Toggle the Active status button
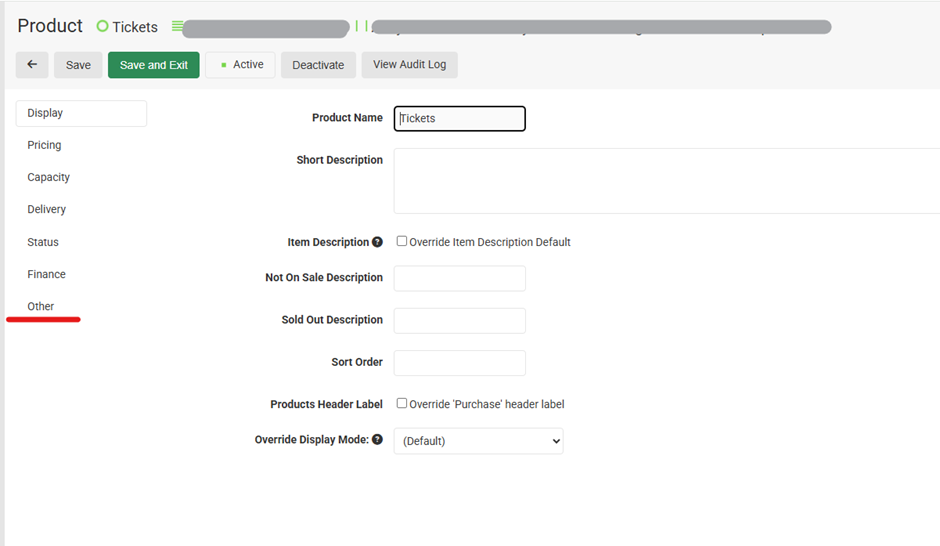The width and height of the screenshot is (940, 546). pos(240,65)
